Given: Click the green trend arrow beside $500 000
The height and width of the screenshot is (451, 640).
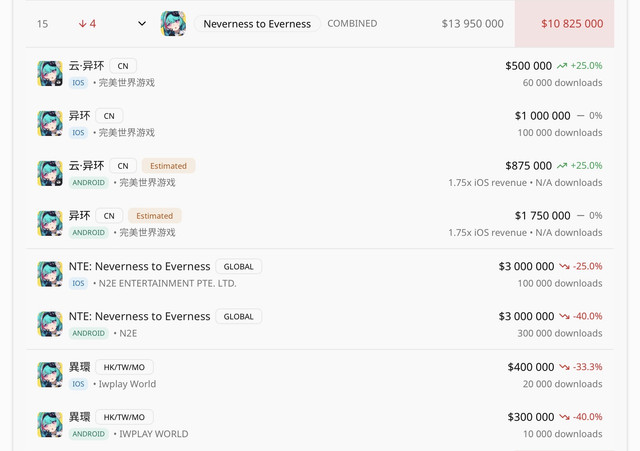Looking at the screenshot, I should pyautogui.click(x=562, y=66).
